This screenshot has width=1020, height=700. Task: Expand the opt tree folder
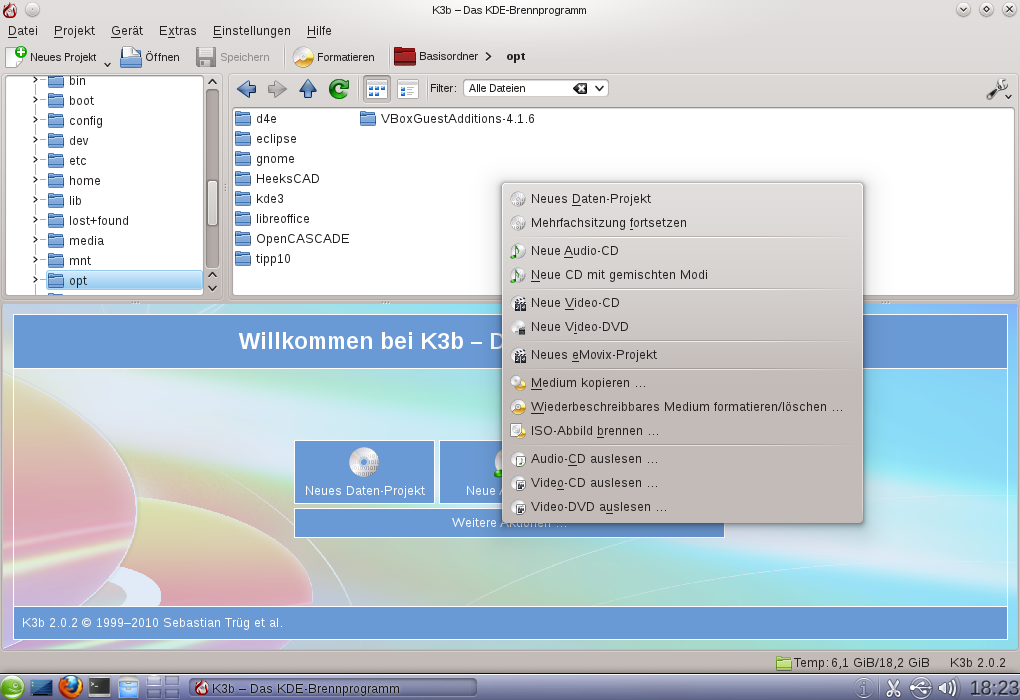coord(35,280)
